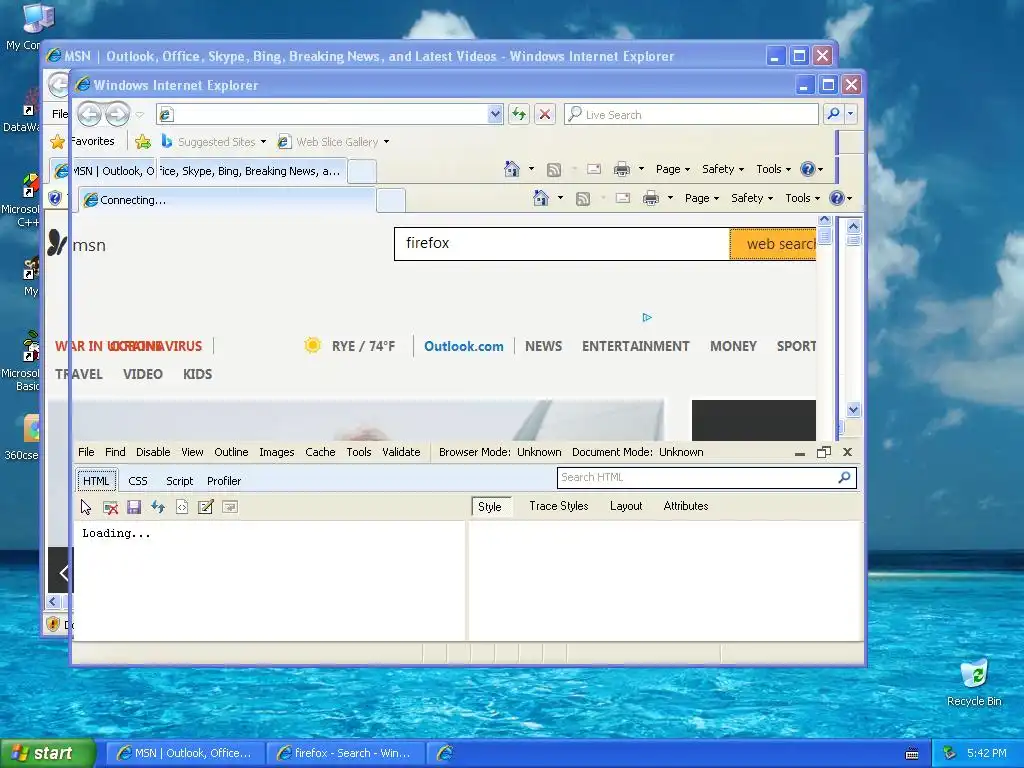Click the Home icon in the MSN tab row
This screenshot has height=768, width=1024.
pyautogui.click(x=512, y=169)
